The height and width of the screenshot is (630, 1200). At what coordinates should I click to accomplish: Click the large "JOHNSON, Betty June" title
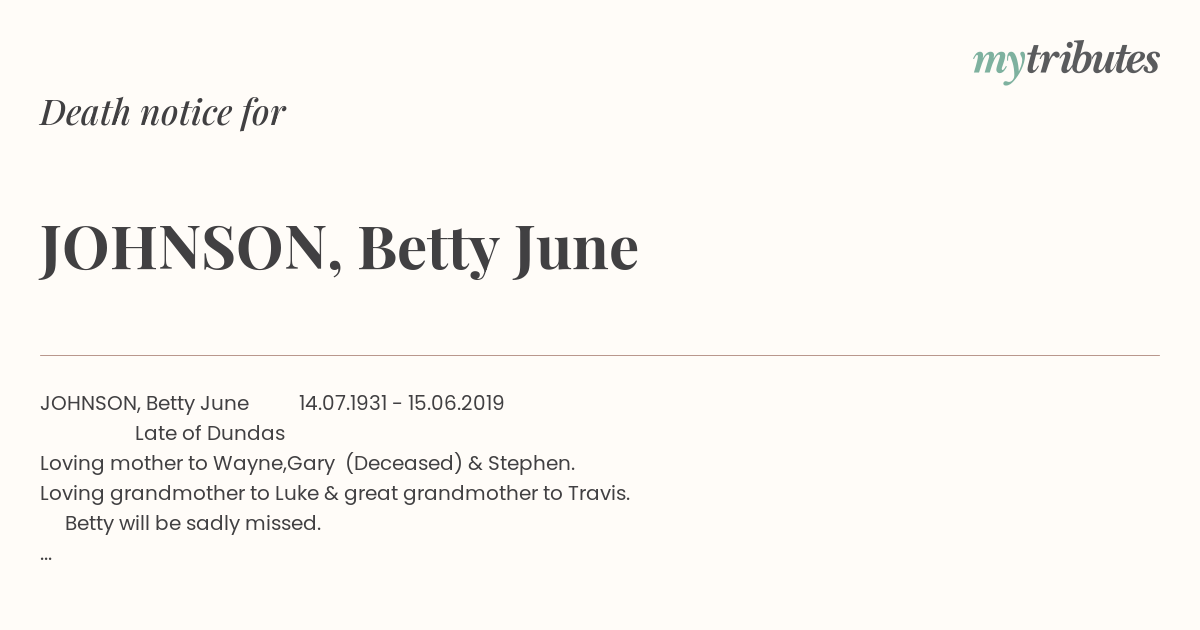click(x=339, y=248)
